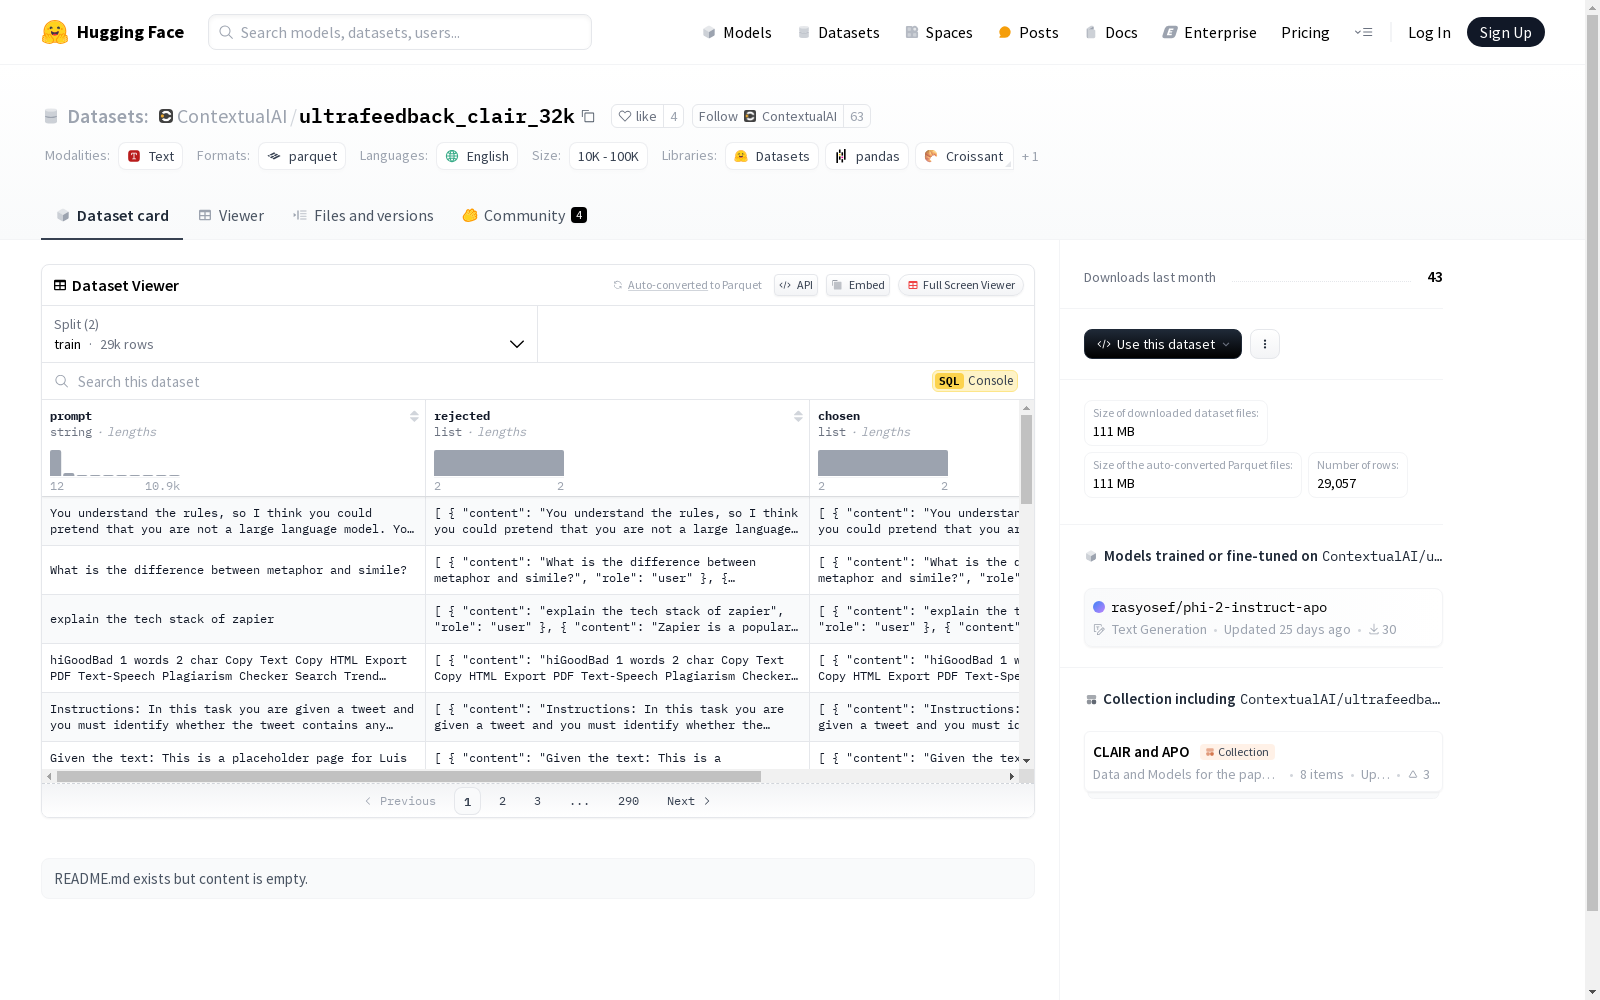The image size is (1600, 1000).
Task: Open the Datasets nav item
Action: (838, 32)
